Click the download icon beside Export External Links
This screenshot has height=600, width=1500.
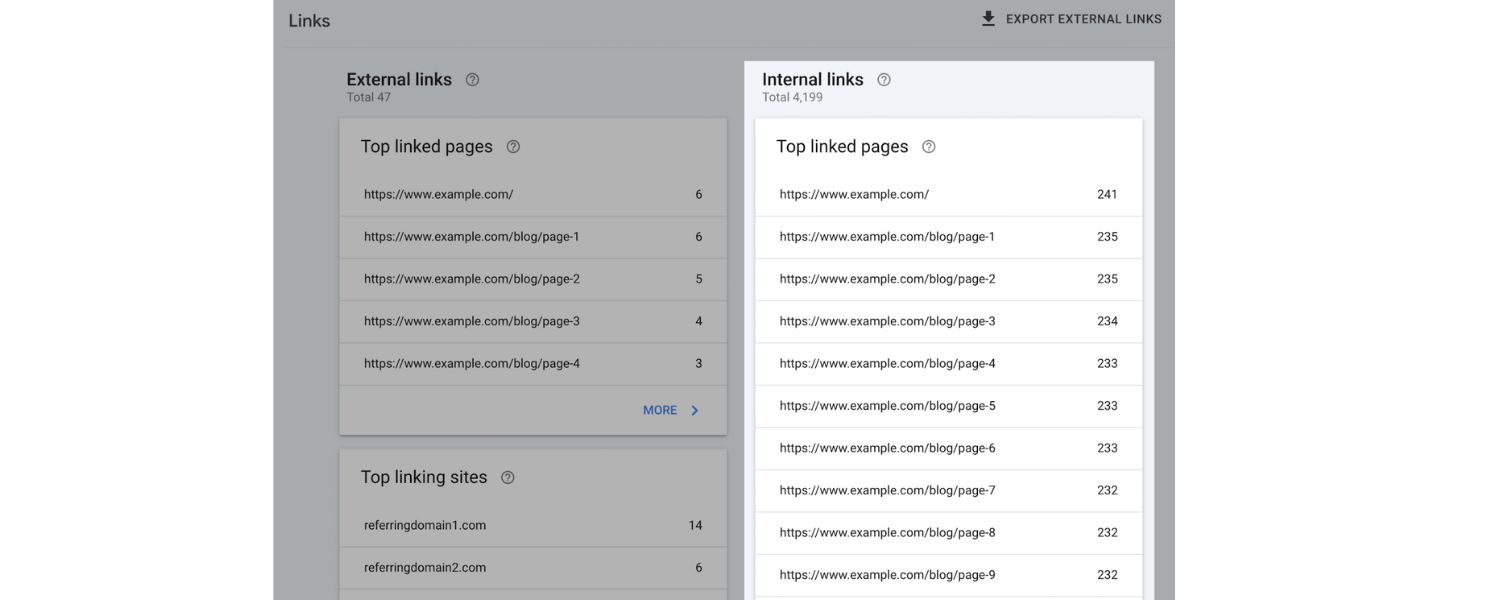coord(988,18)
